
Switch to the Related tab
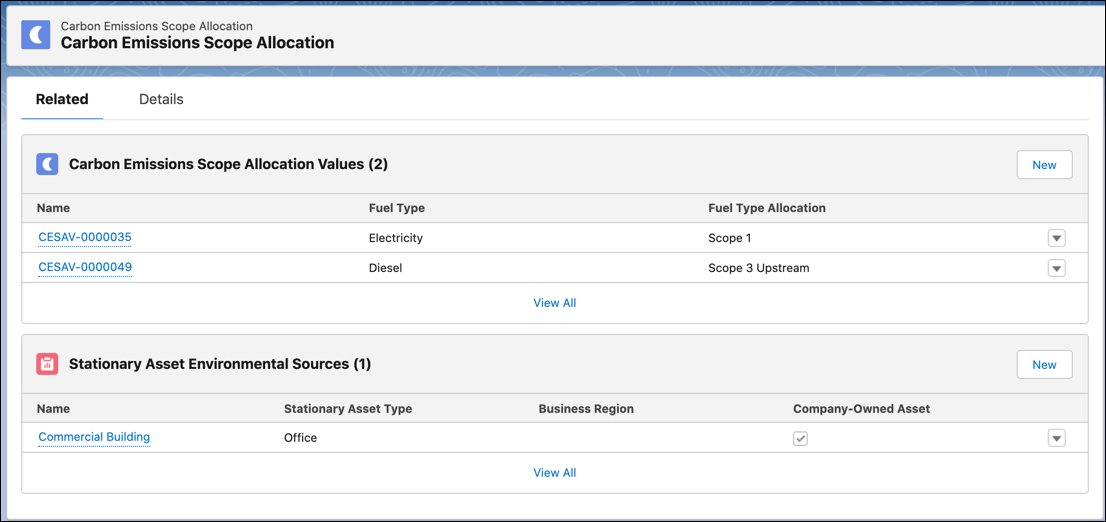pyautogui.click(x=62, y=99)
